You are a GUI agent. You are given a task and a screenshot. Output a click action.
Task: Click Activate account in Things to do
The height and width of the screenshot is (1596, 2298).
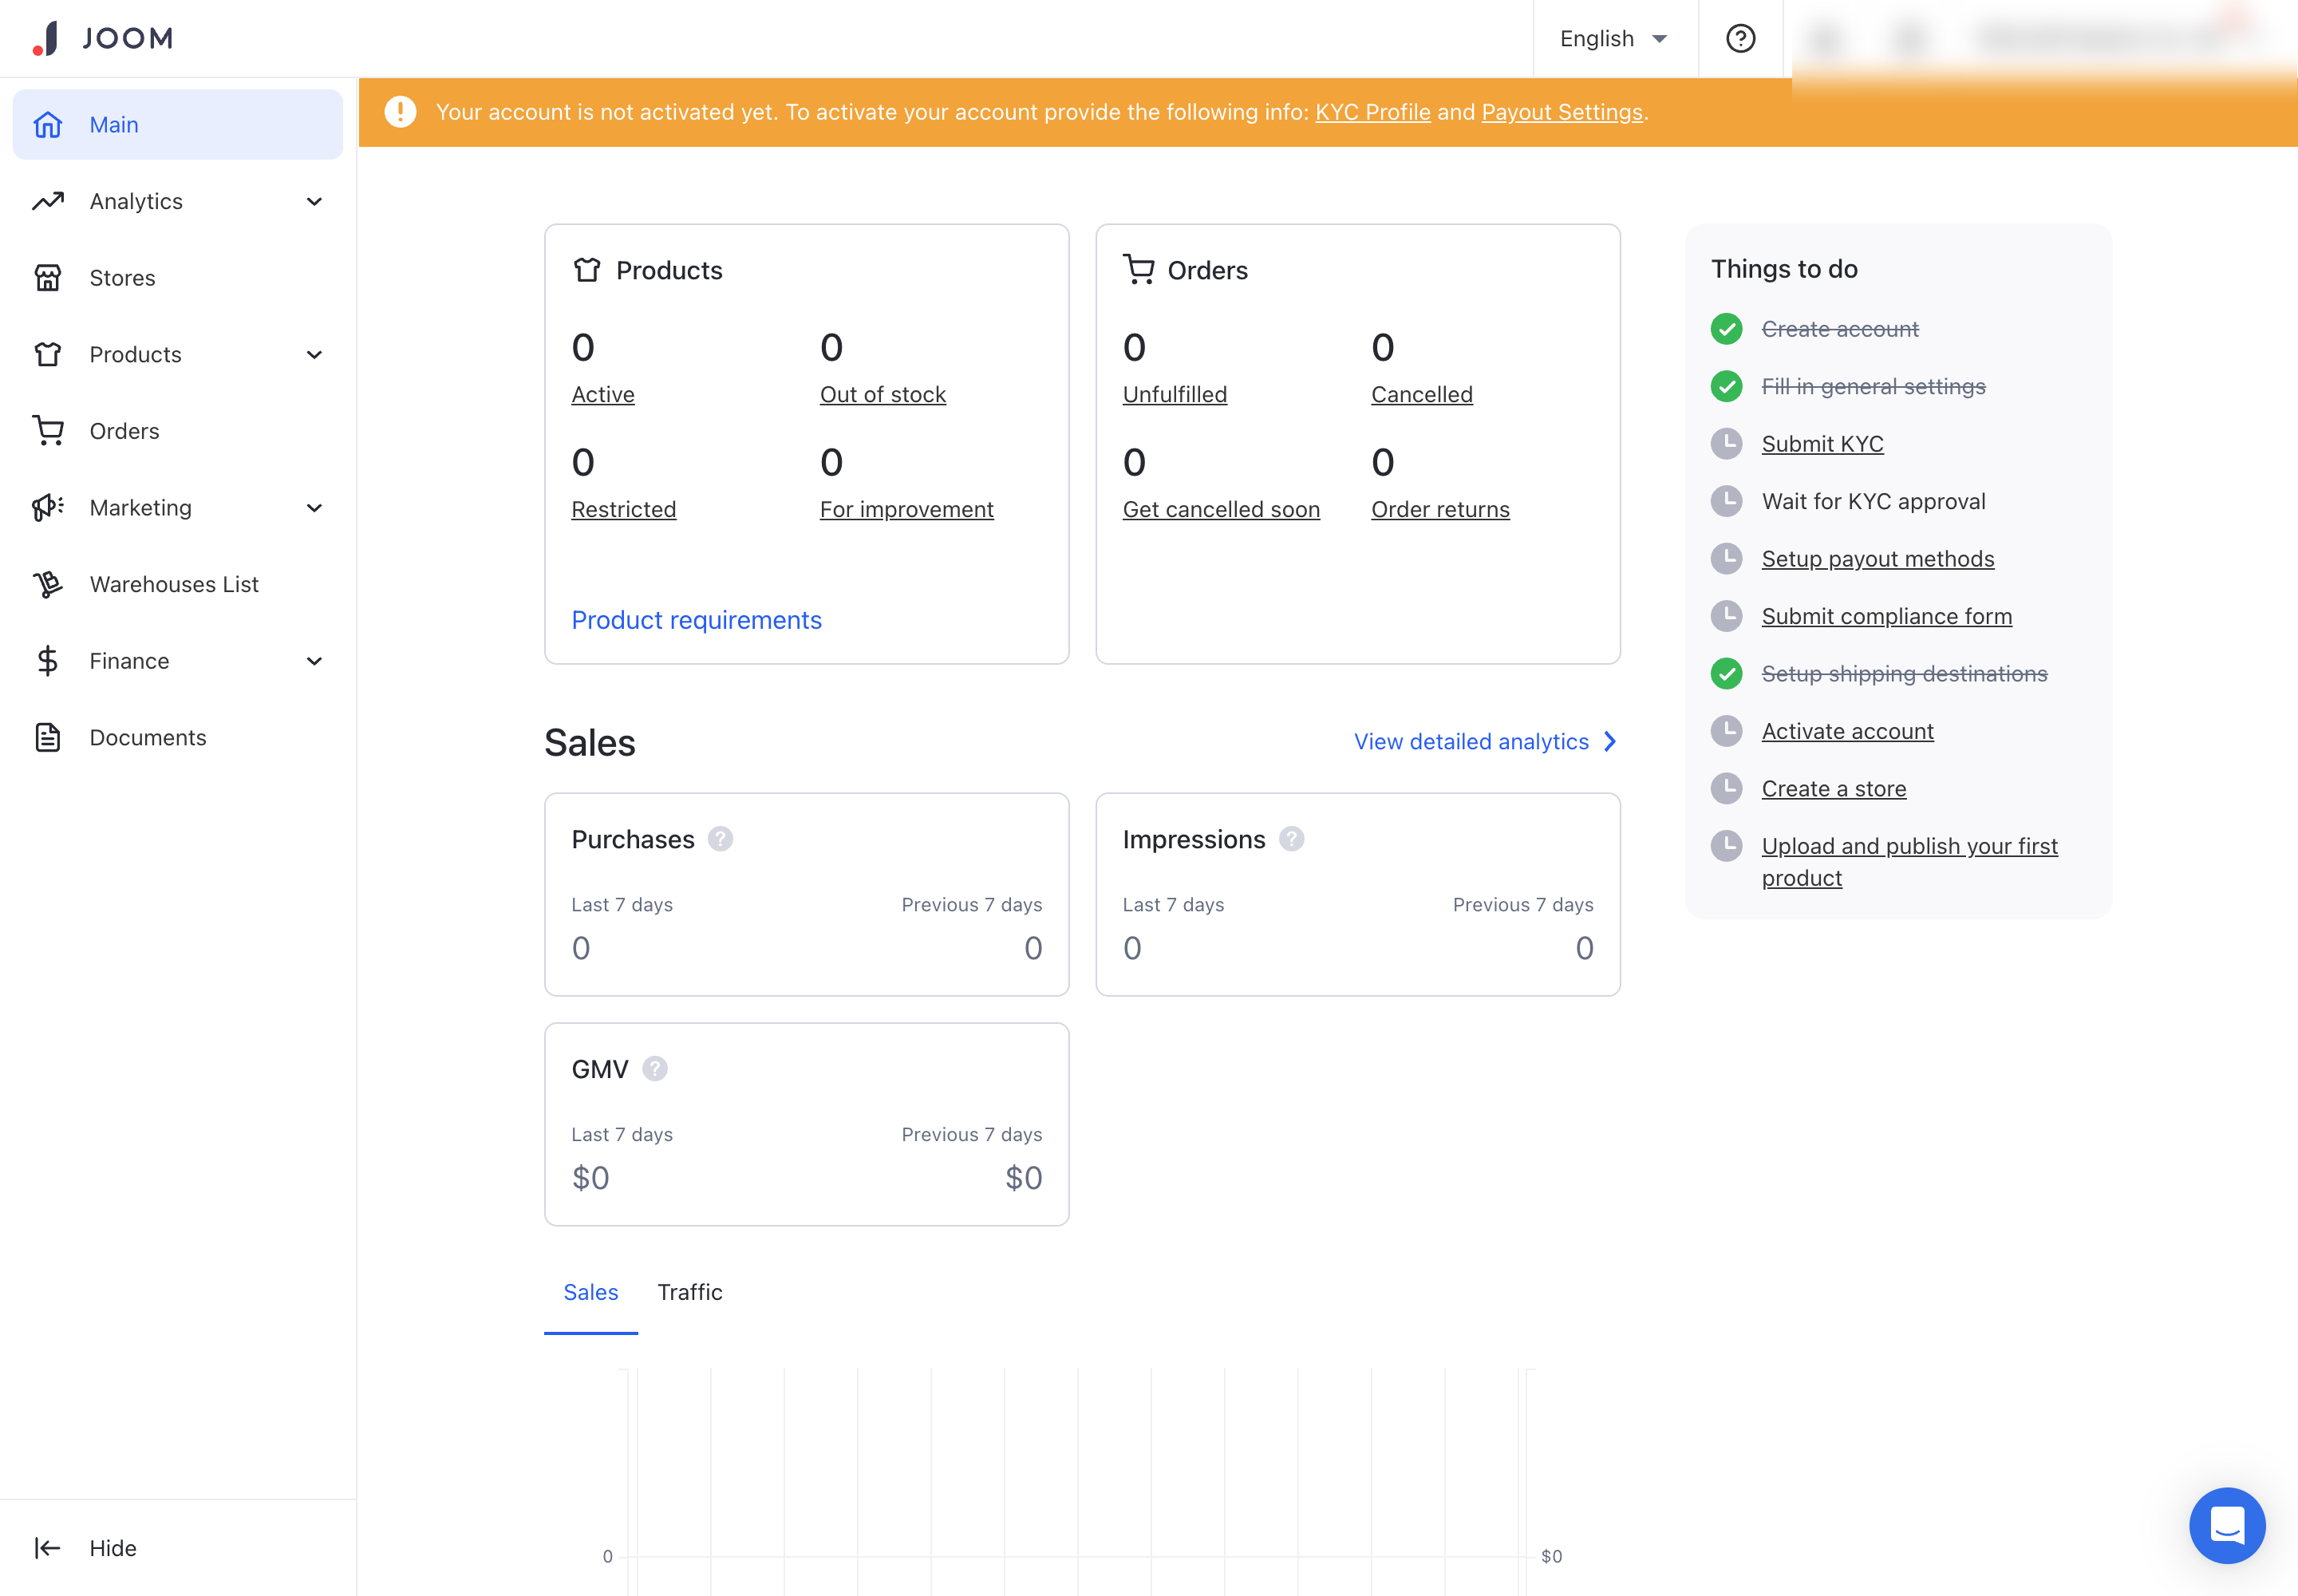[1847, 731]
